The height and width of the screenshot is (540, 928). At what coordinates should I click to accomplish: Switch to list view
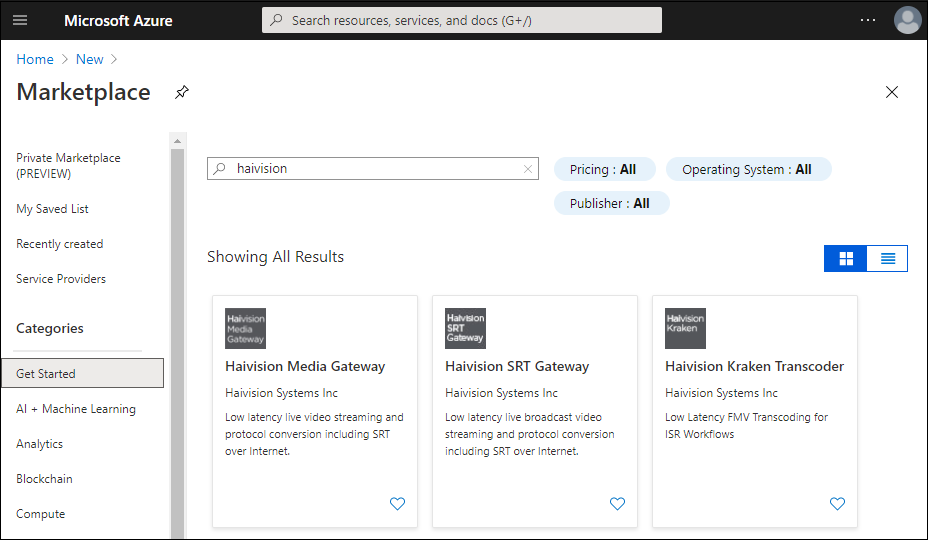[x=887, y=259]
